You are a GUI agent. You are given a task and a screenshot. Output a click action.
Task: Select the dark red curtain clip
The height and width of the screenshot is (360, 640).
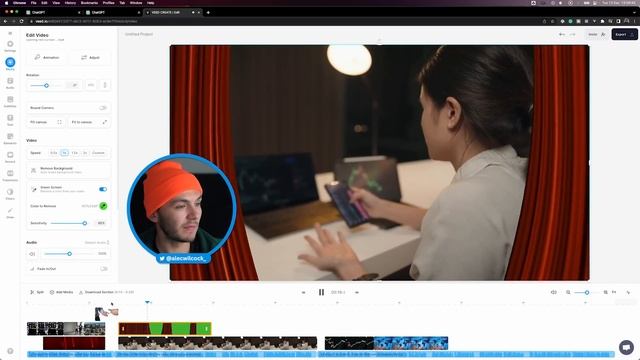(x=74, y=343)
